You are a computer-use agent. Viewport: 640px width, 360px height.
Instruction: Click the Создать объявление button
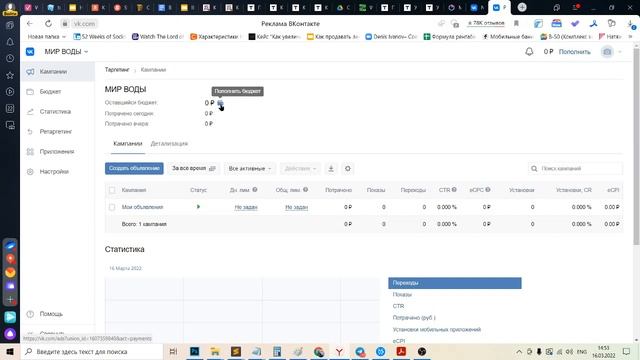pos(134,169)
